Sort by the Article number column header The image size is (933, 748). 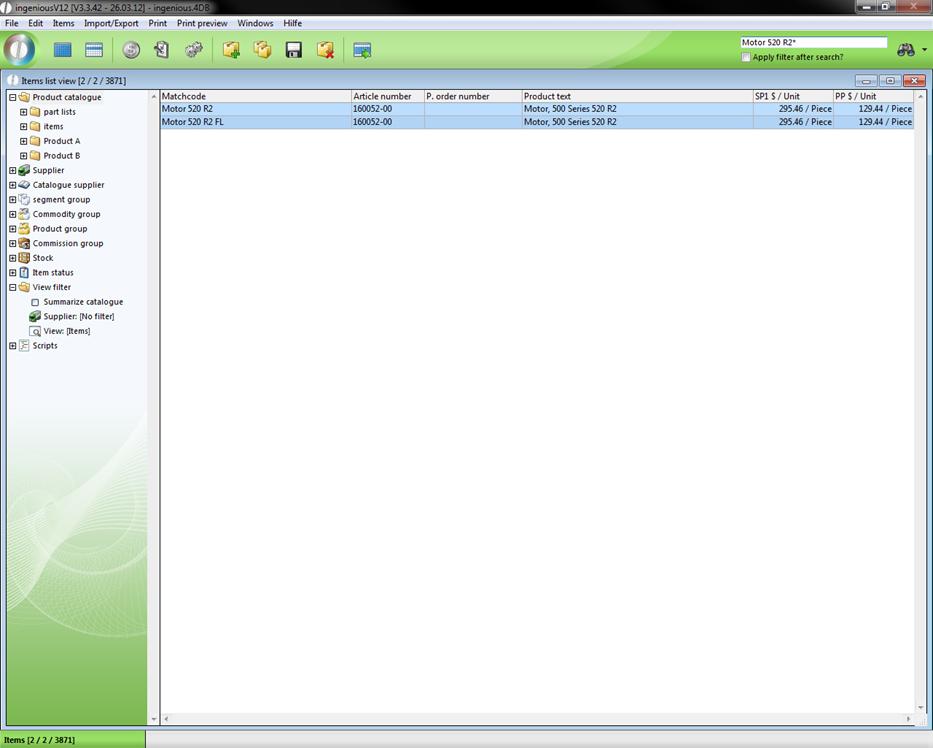click(x=386, y=96)
